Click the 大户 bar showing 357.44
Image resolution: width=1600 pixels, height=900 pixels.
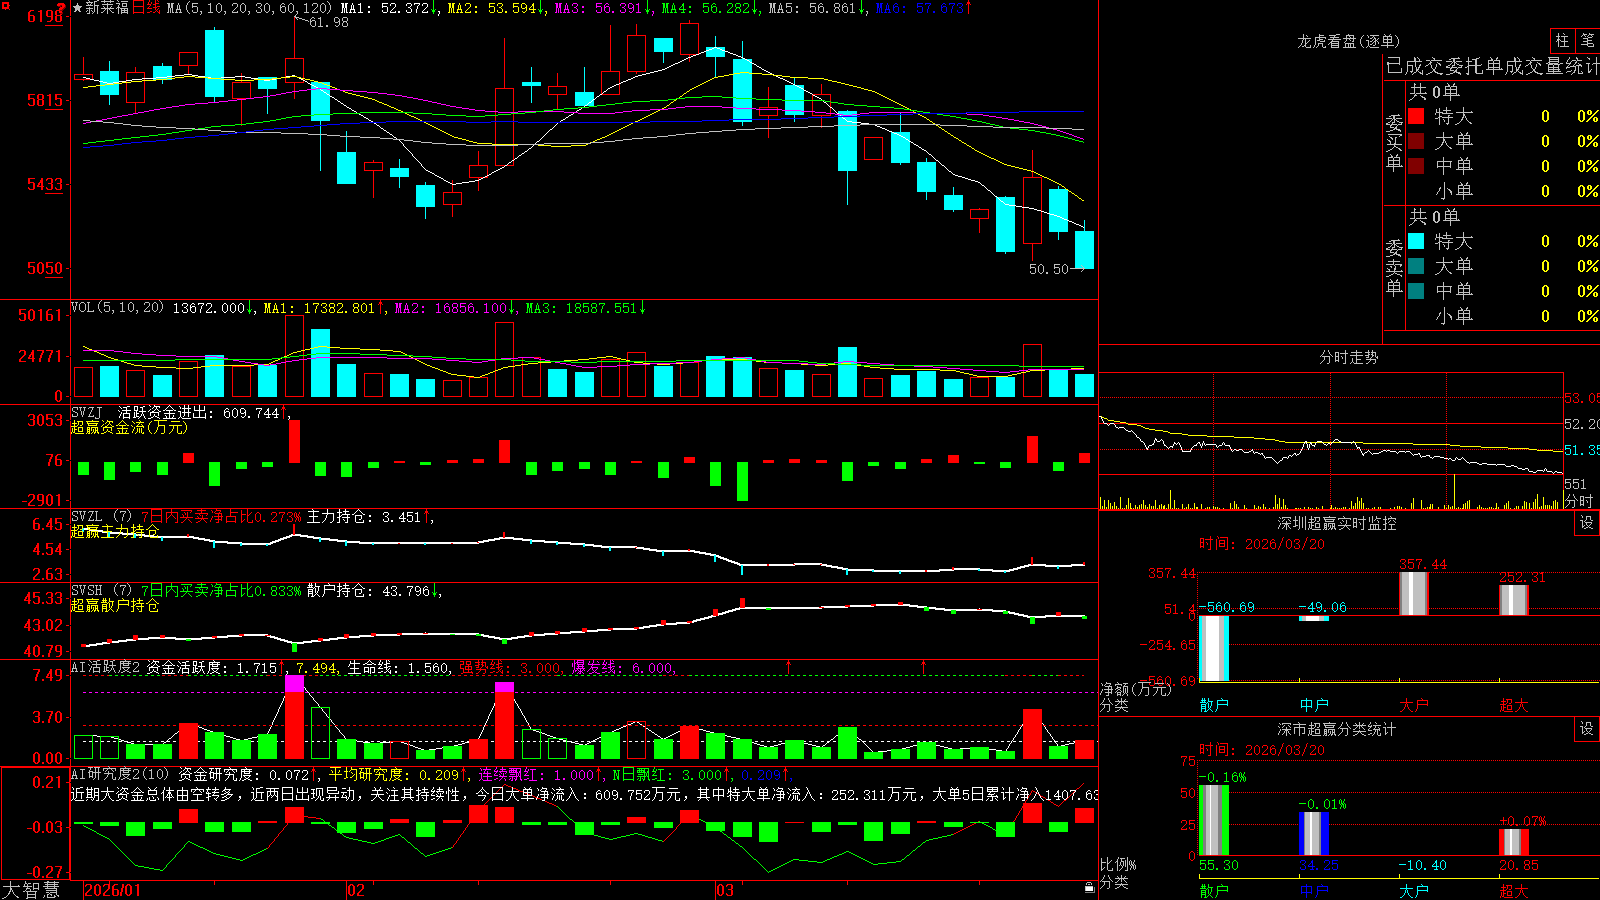coord(1413,593)
